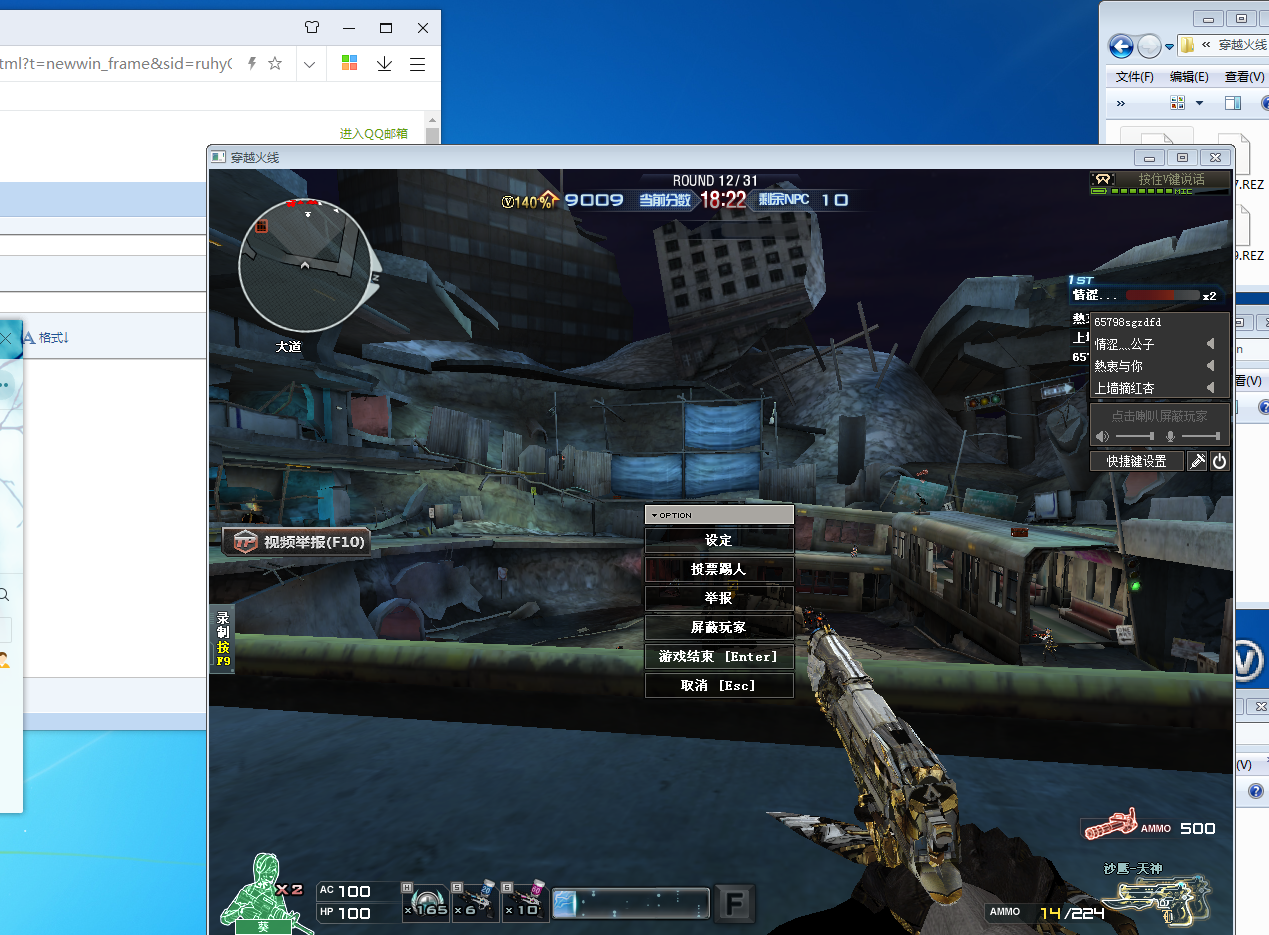1269x935 pixels.
Task: Go forward in the Explorer window
Action: [1149, 45]
